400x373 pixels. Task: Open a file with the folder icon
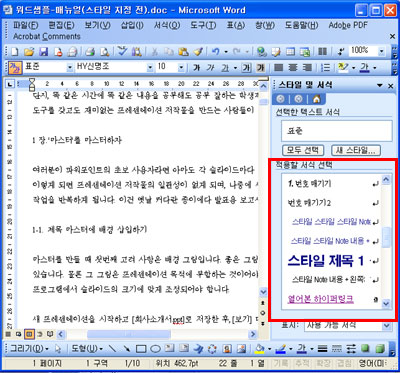pyautogui.click(x=29, y=52)
